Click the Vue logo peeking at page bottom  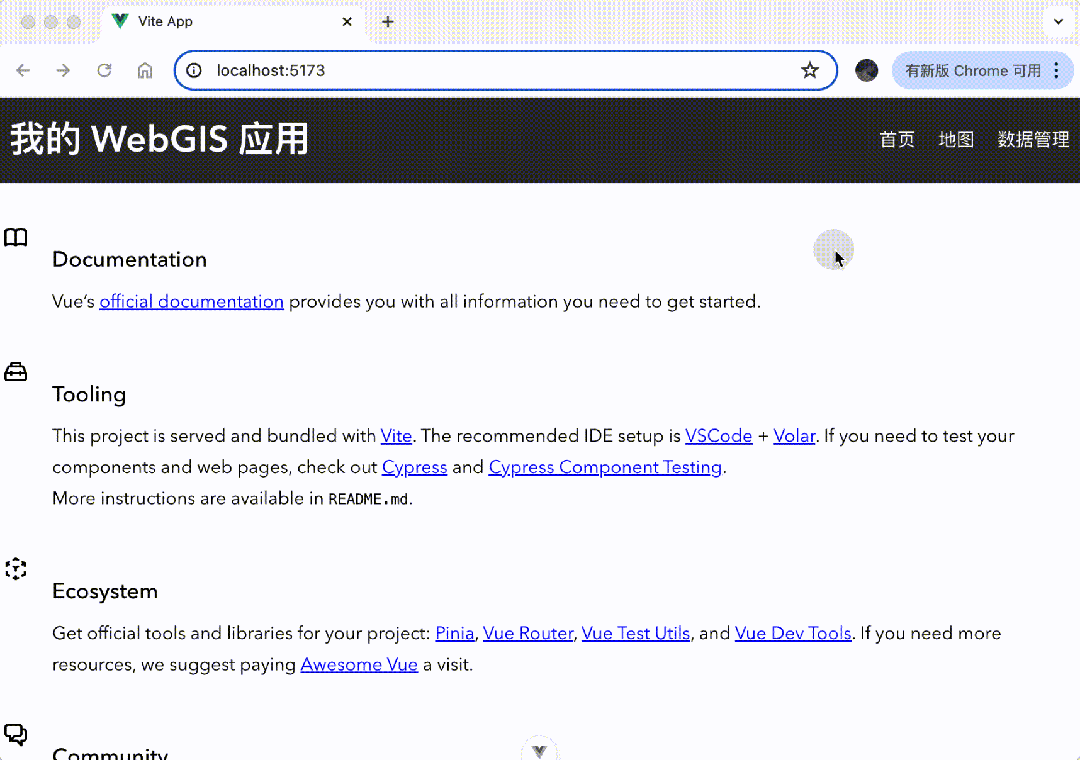[x=539, y=750]
